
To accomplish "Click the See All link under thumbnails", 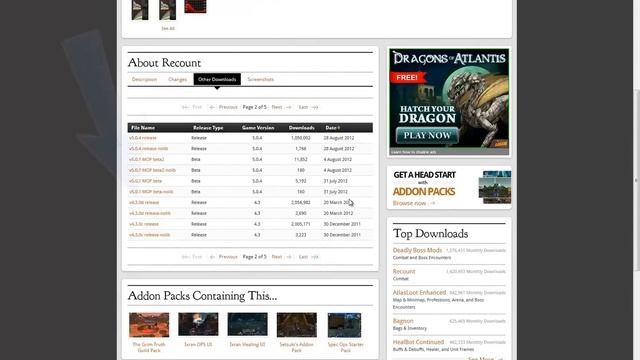I will [x=168, y=28].
